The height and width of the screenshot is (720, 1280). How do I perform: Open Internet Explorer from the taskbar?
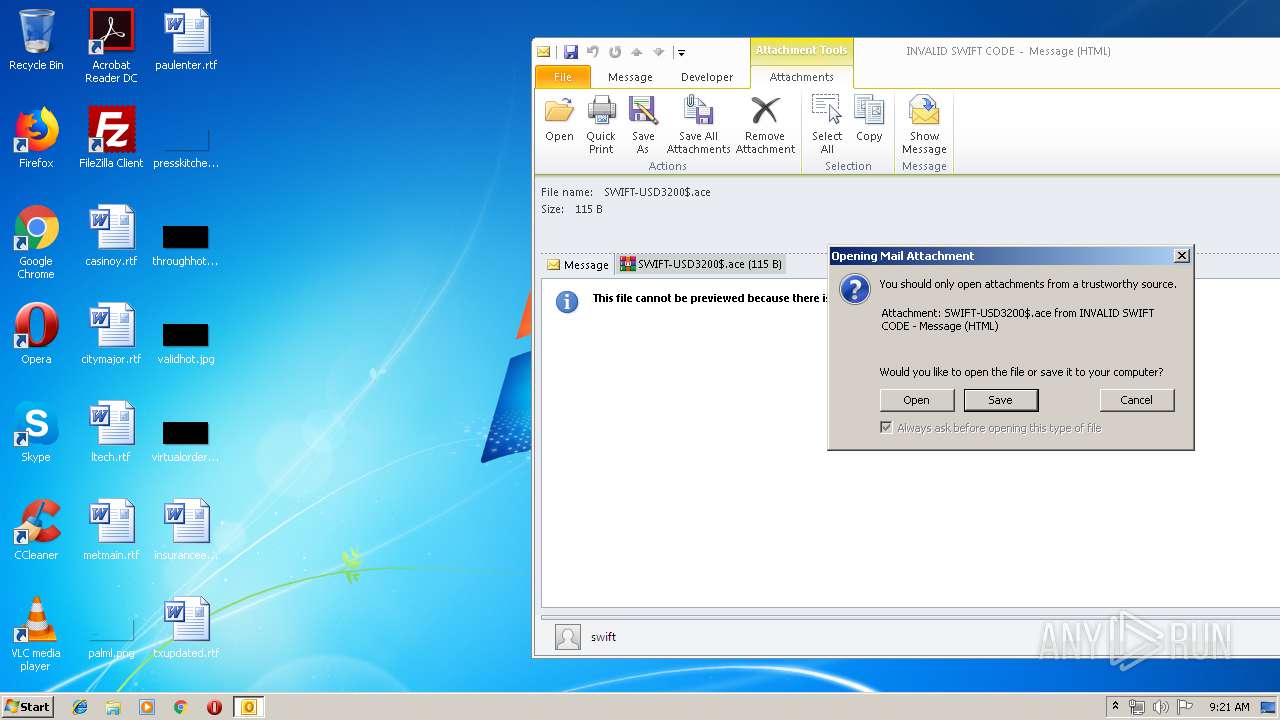[x=80, y=707]
